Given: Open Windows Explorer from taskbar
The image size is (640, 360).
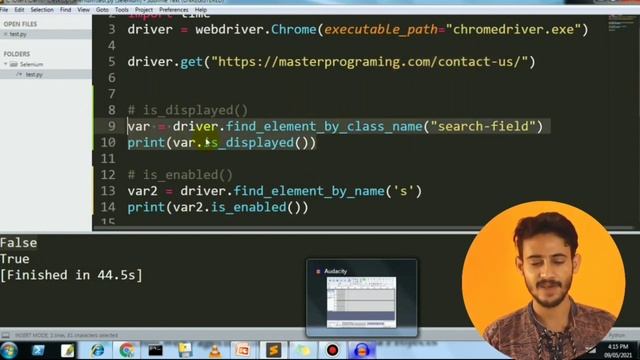Looking at the screenshot, I should (x=185, y=350).
